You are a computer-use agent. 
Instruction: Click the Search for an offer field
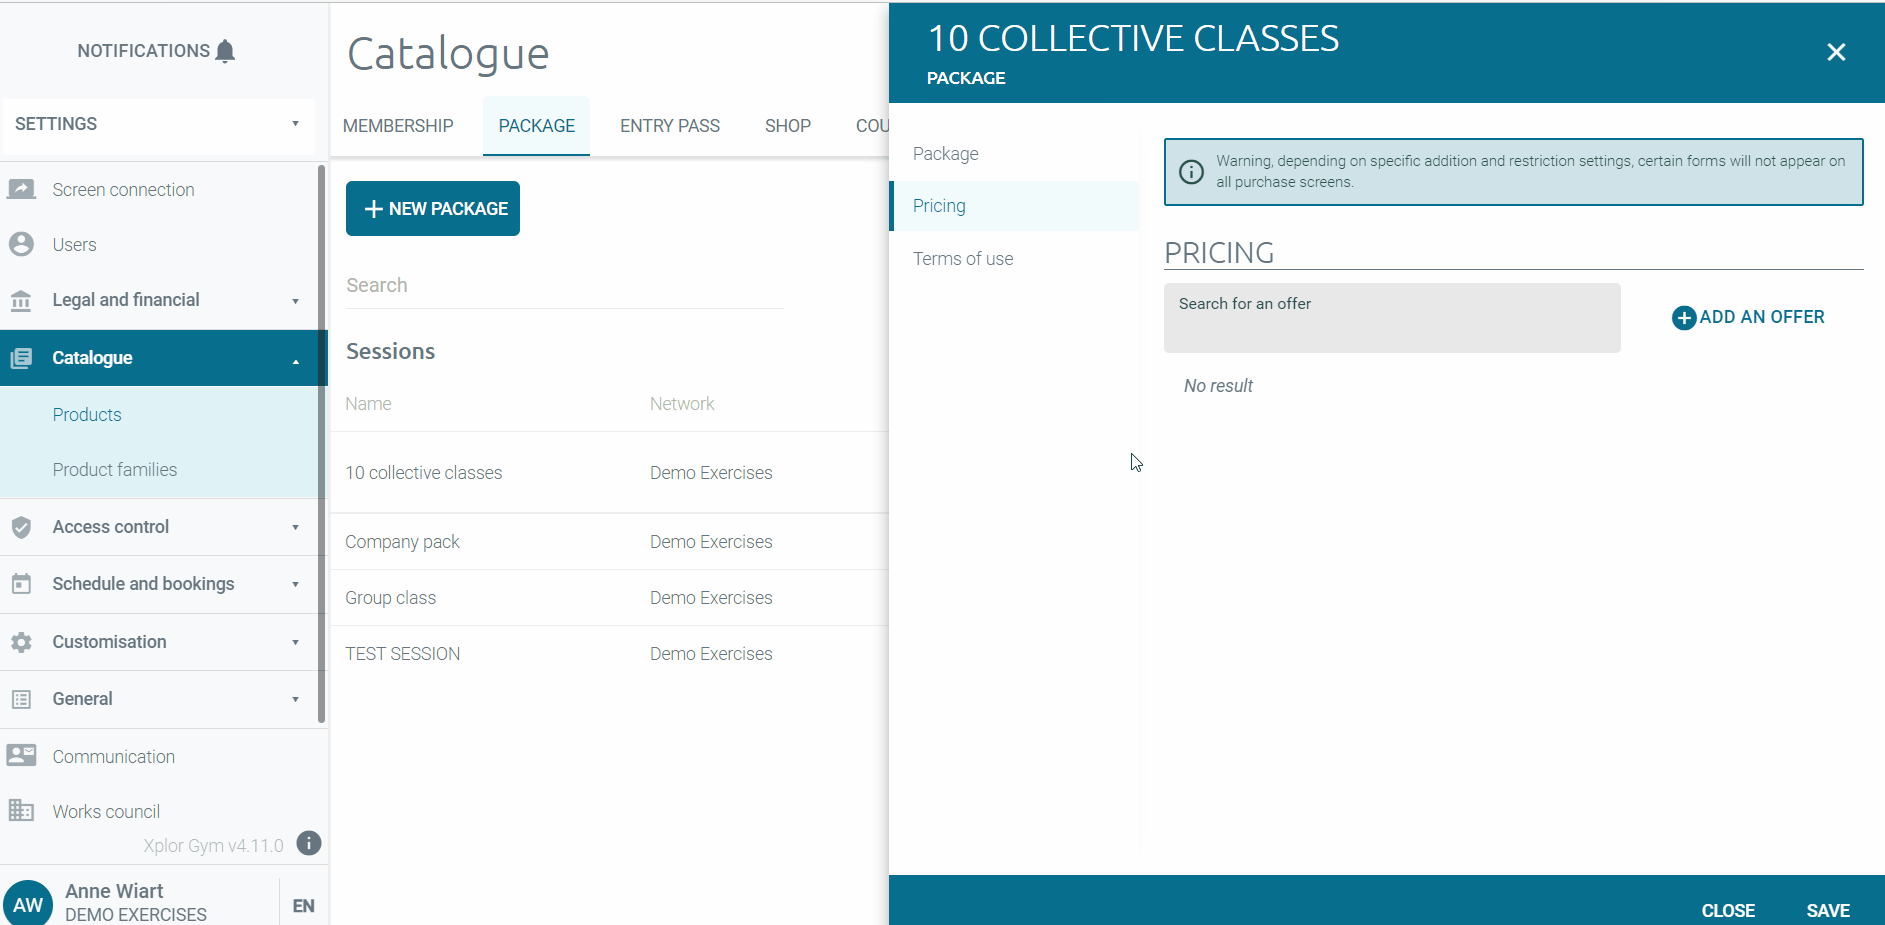(x=1391, y=318)
